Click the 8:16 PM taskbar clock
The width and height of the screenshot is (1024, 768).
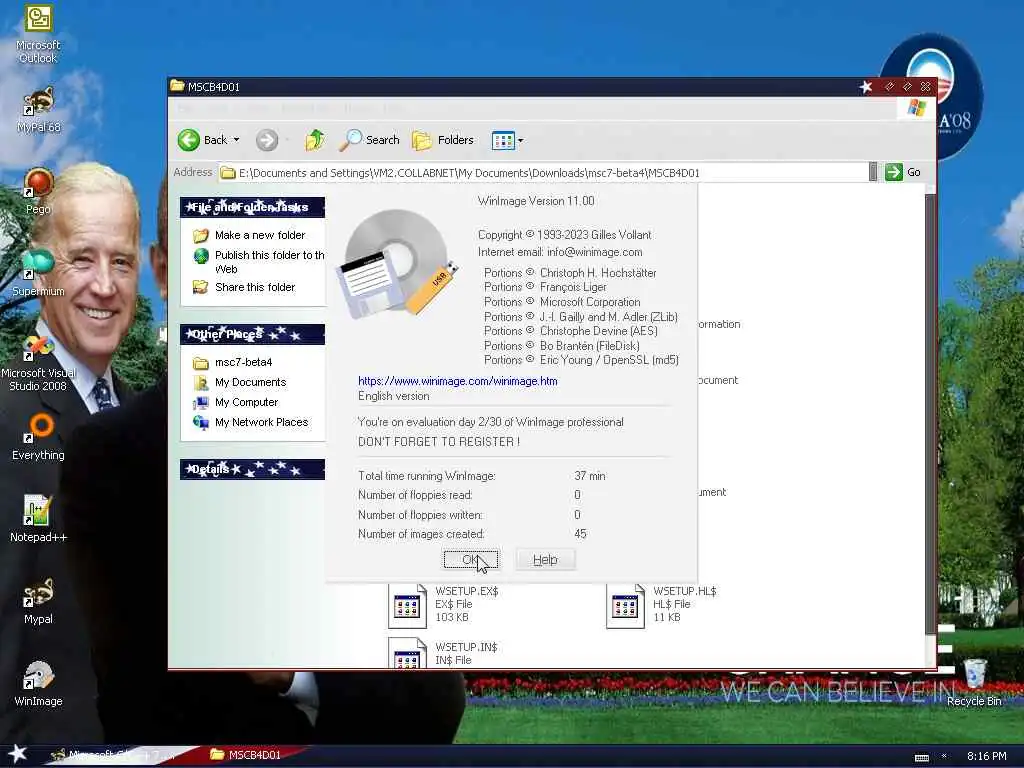point(987,756)
